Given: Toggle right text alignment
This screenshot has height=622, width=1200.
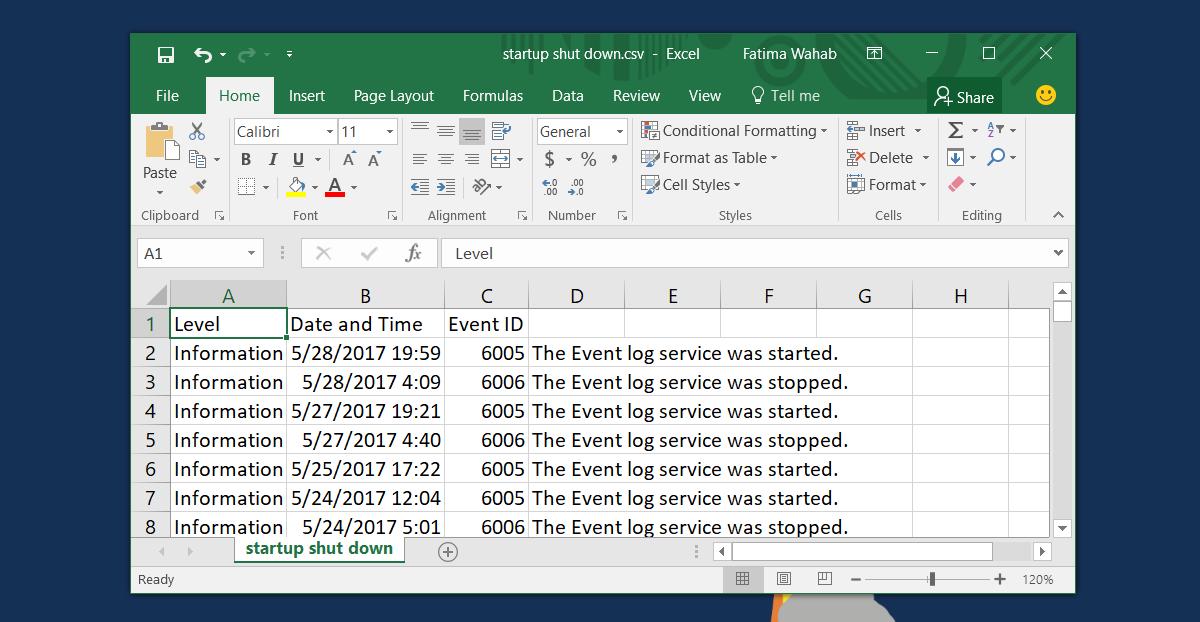Looking at the screenshot, I should pos(472,159).
